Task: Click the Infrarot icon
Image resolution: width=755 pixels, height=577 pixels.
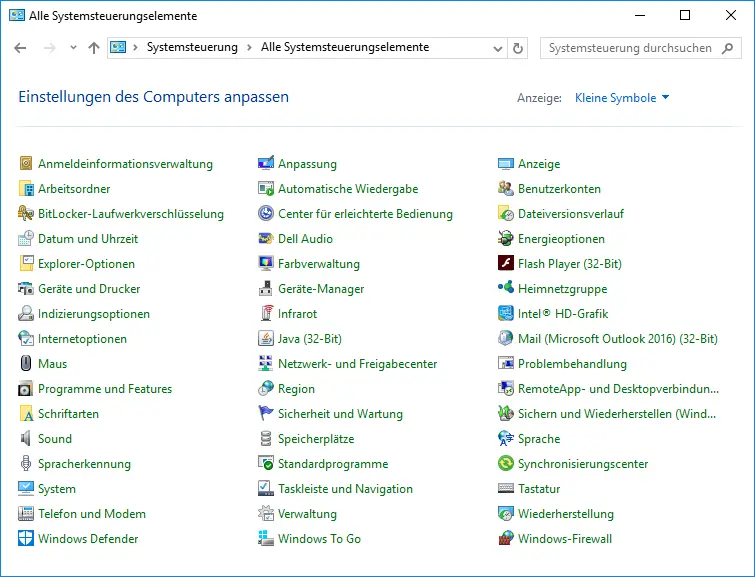Action: coord(266,314)
